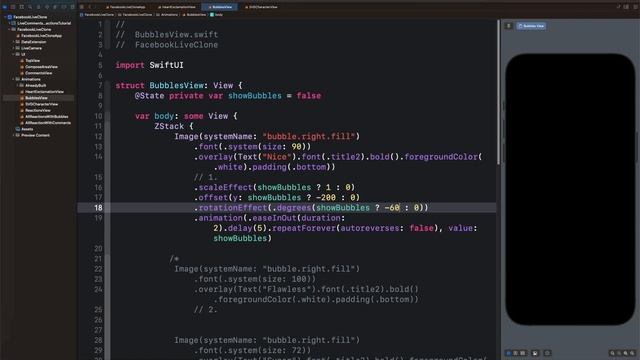The image size is (640, 360).
Task: Click the line 19 gutter number
Action: coord(98,218)
